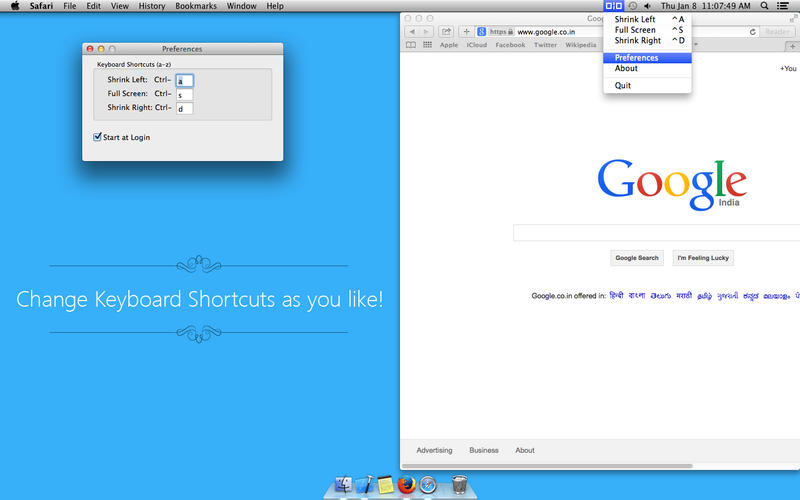Open Window menu in menu bar
This screenshot has width=800, height=500.
pyautogui.click(x=241, y=6)
